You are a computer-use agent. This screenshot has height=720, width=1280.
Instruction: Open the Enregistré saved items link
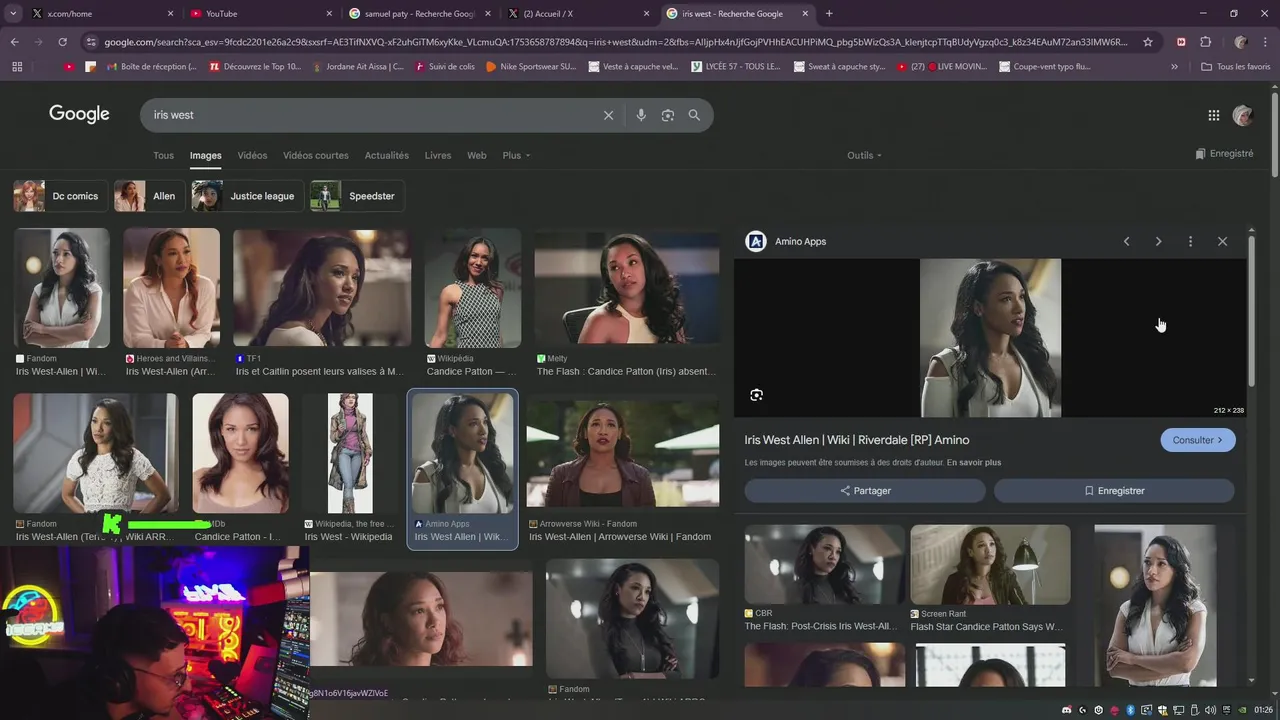click(x=1224, y=154)
